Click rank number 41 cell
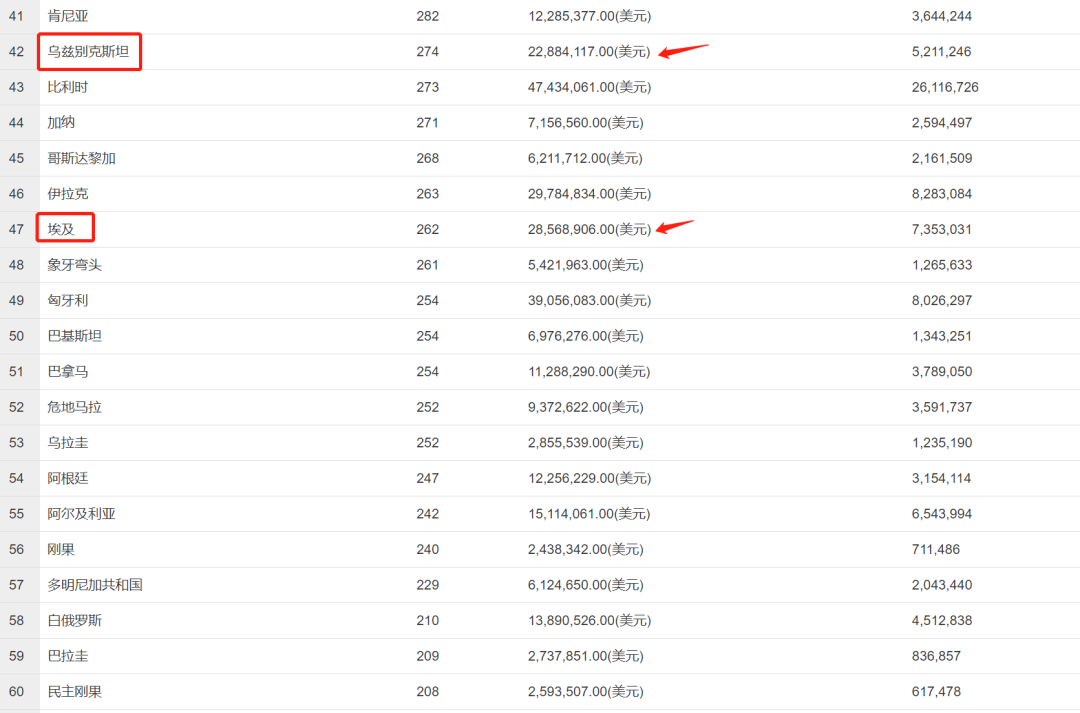 (17, 16)
